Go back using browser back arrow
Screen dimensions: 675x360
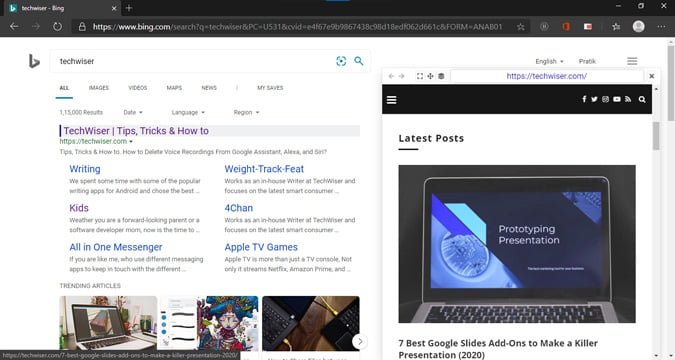point(14,27)
